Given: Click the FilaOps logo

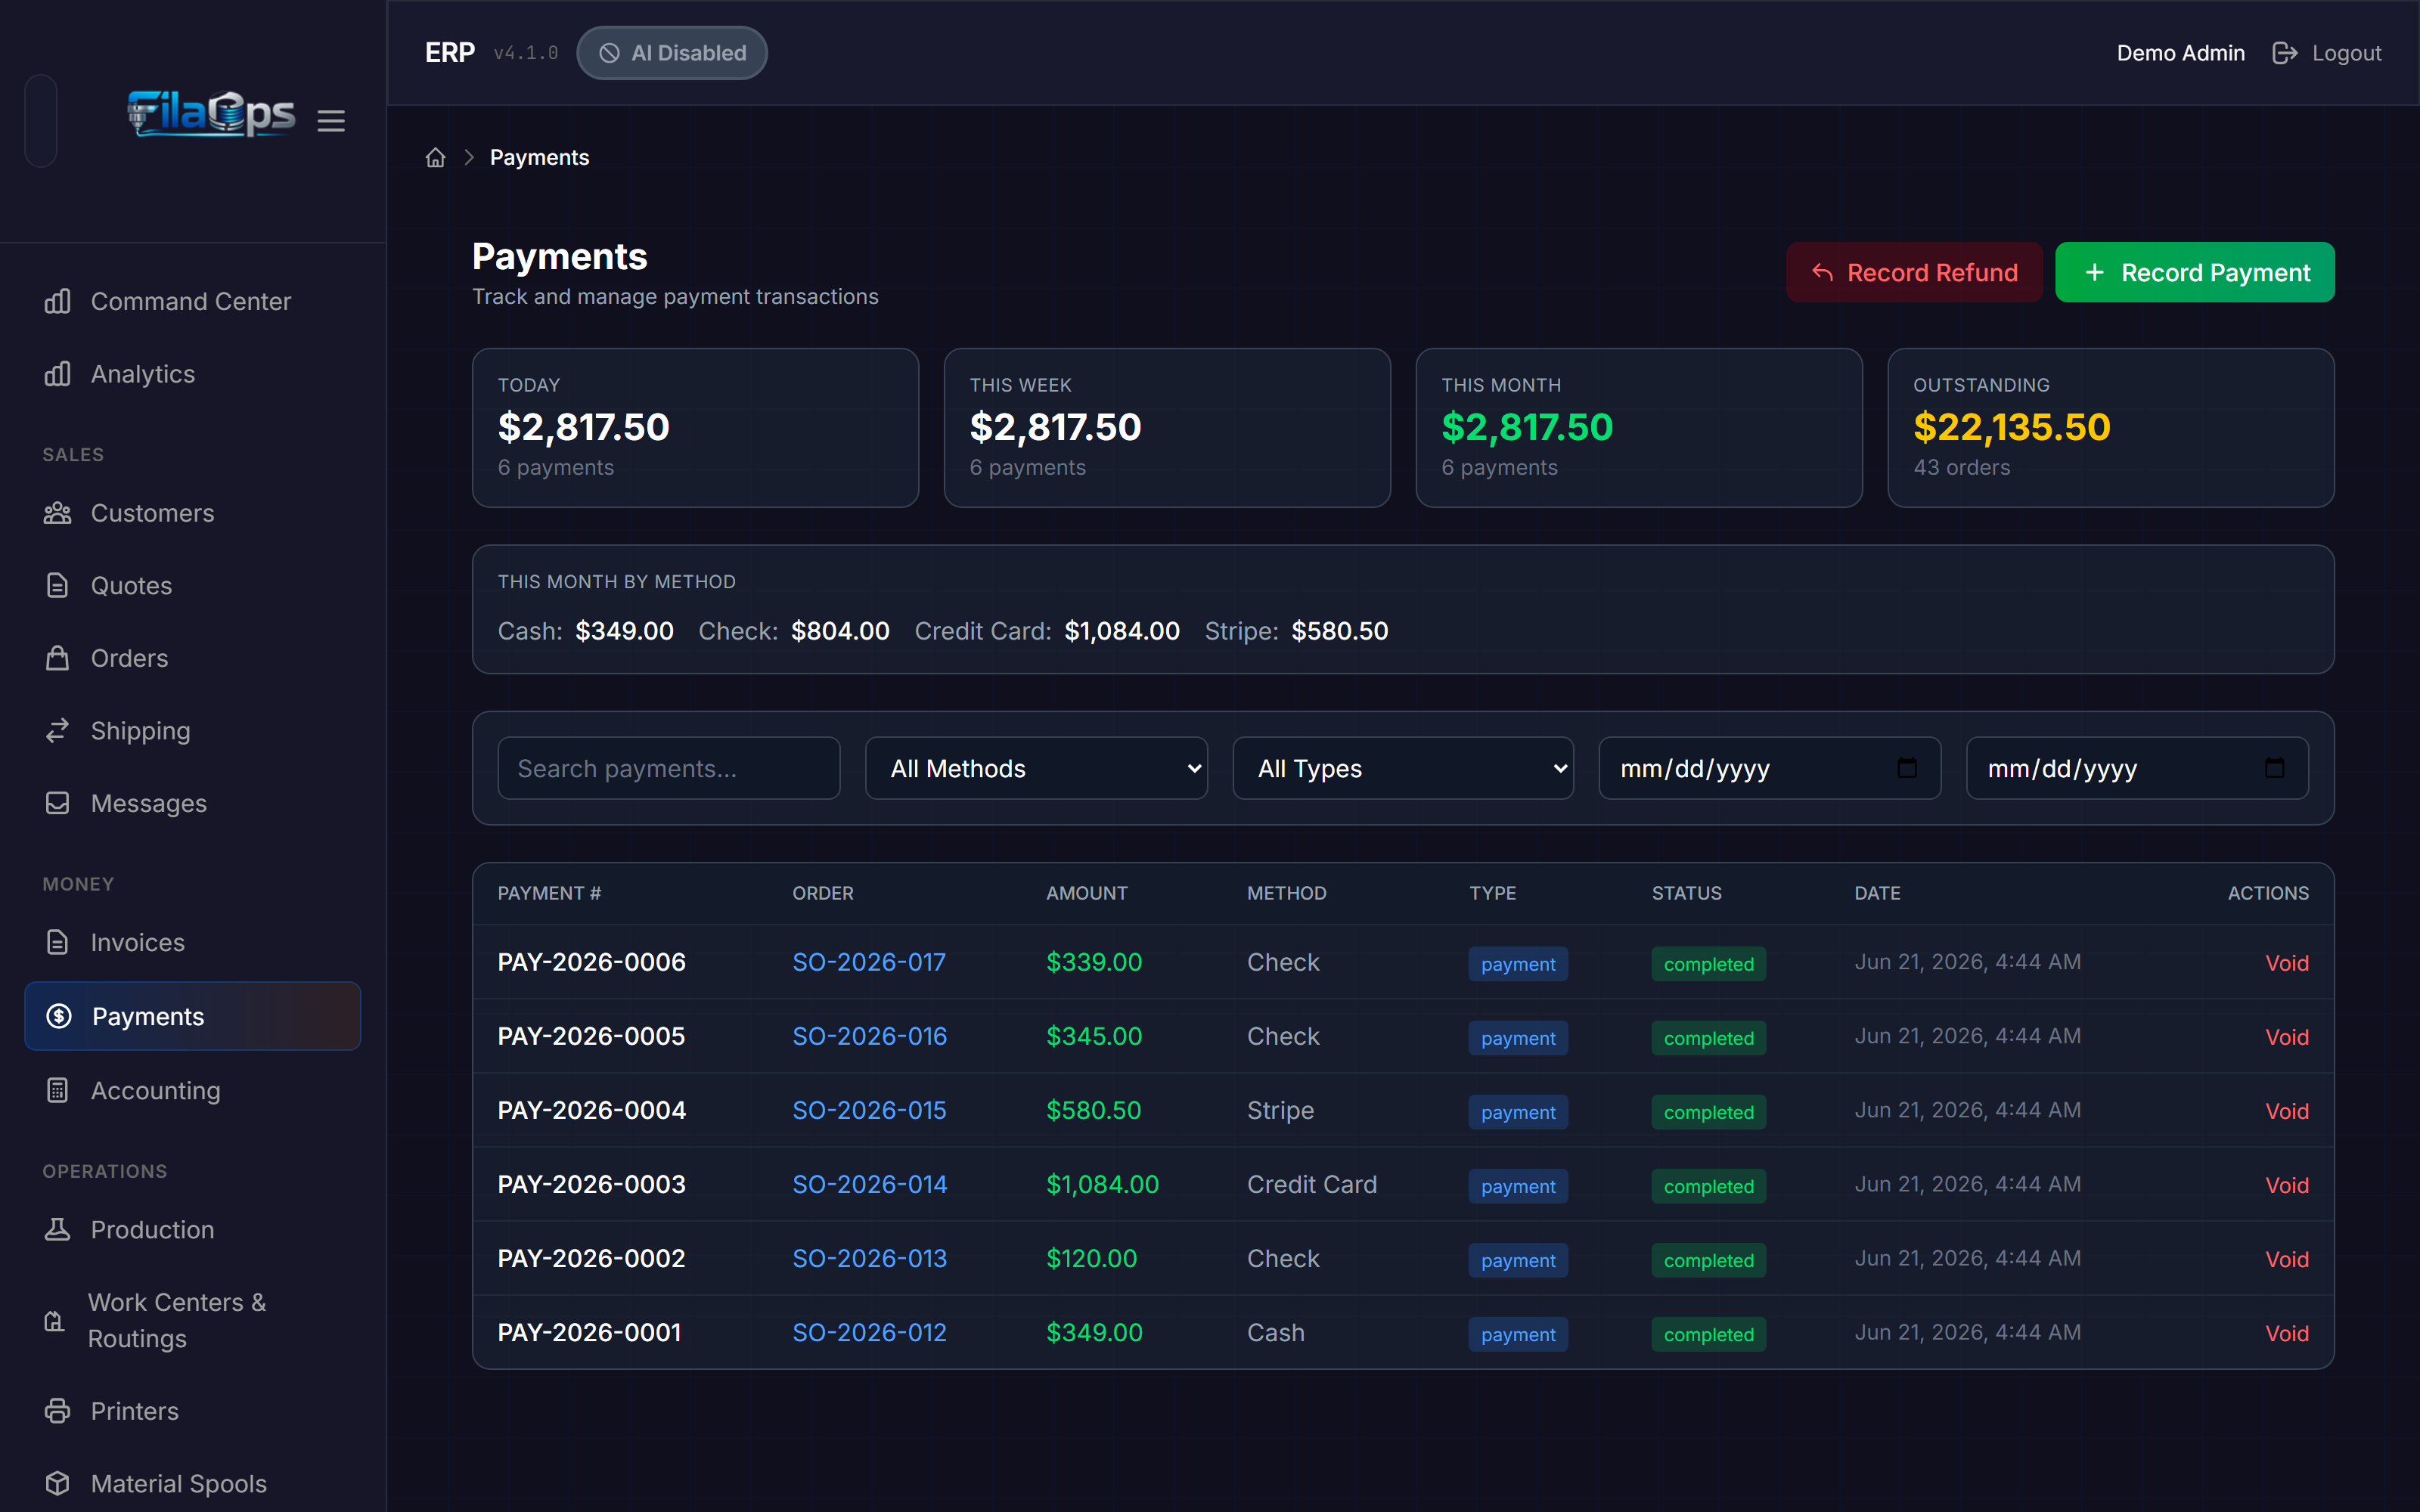Looking at the screenshot, I should (211, 114).
